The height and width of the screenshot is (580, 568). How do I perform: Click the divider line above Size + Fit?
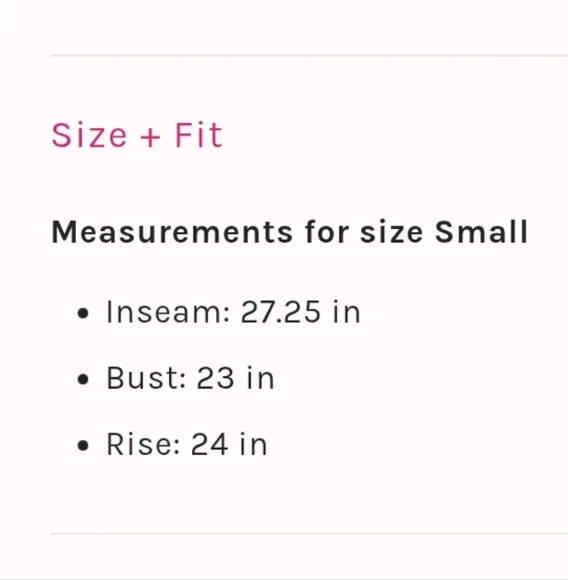tap(309, 55)
